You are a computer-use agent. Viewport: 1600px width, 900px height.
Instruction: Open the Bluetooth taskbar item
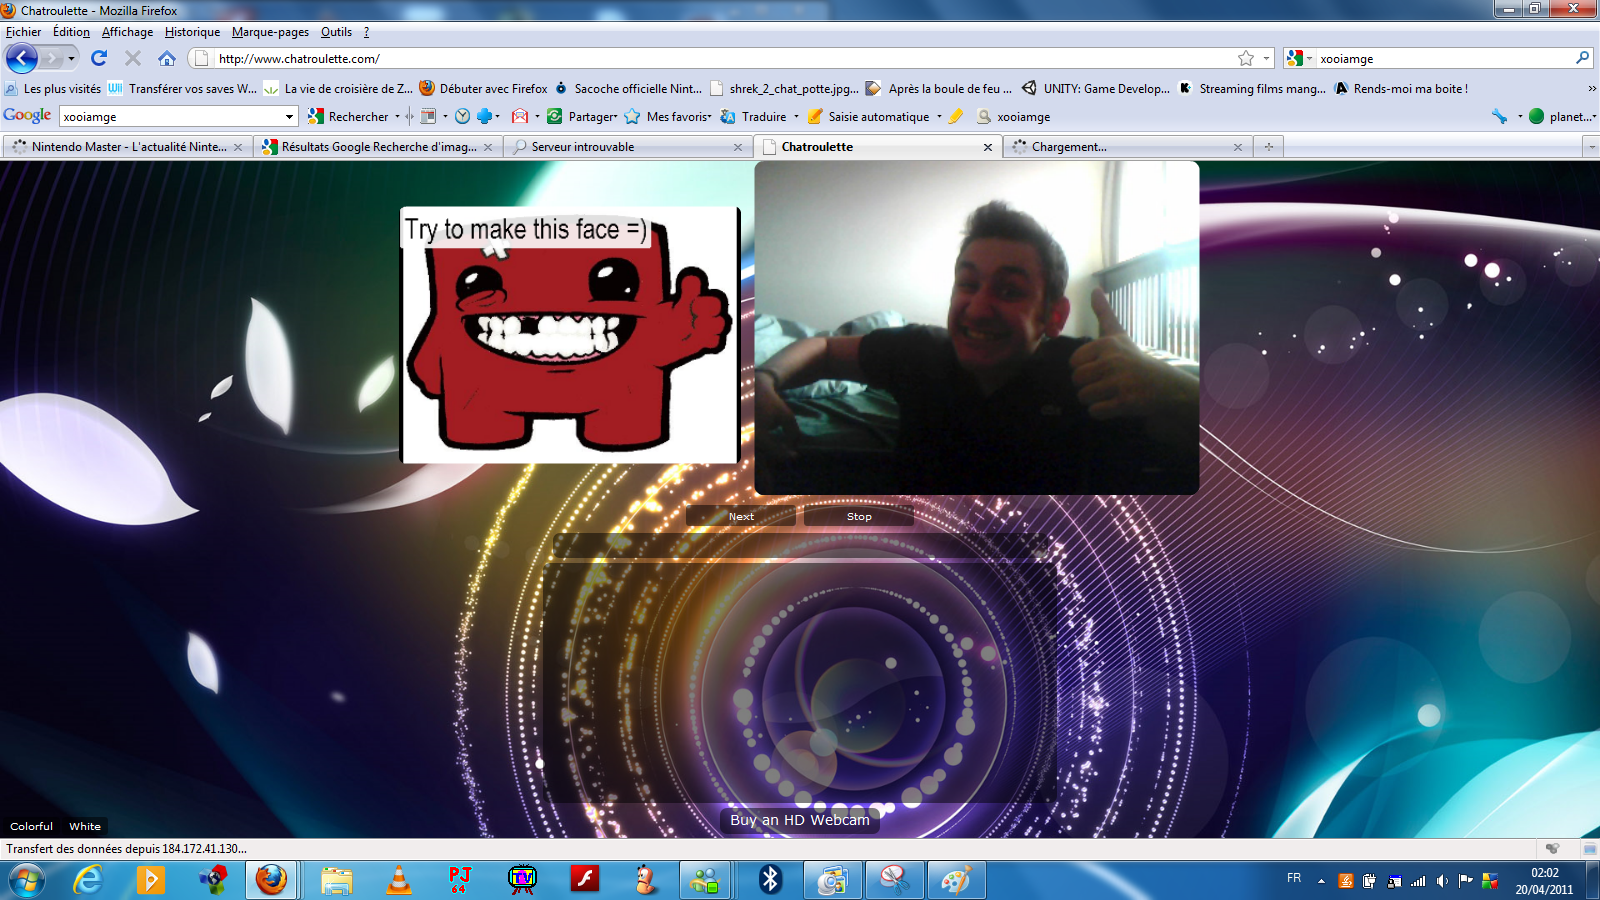point(770,880)
